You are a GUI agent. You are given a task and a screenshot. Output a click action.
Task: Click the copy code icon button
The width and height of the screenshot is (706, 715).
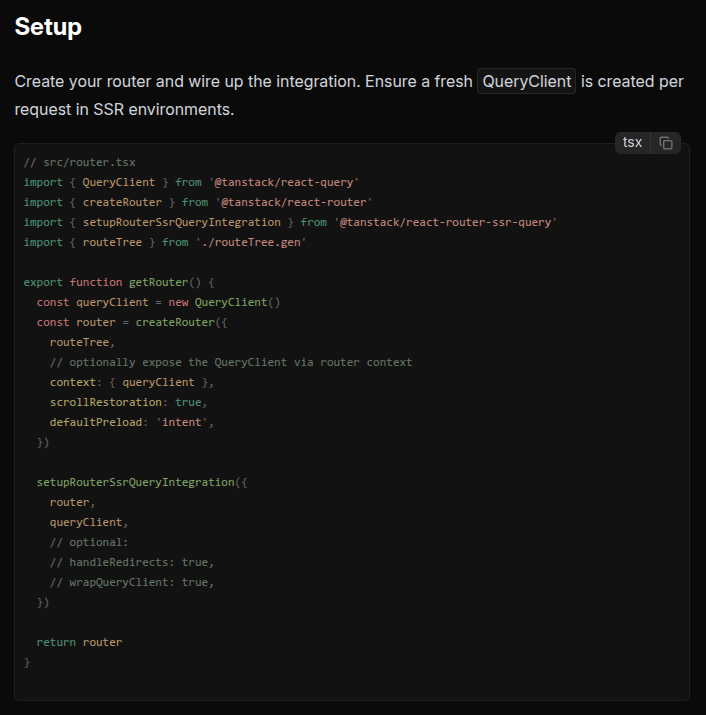666,143
